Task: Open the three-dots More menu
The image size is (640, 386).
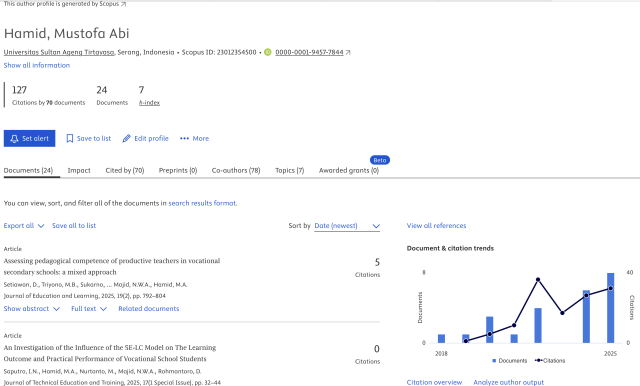Action: coord(194,139)
